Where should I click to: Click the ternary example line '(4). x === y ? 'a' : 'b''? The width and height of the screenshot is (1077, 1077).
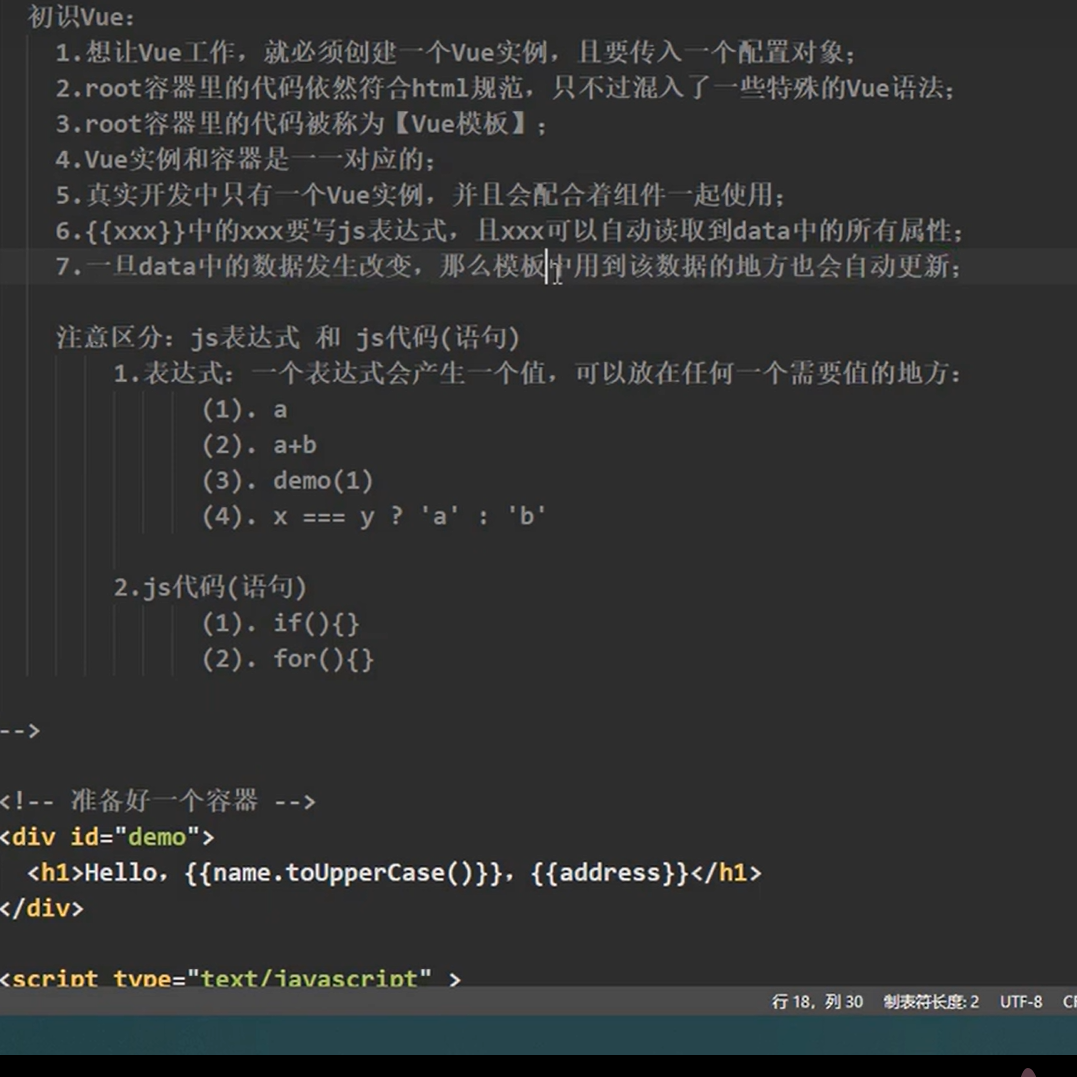[x=374, y=516]
